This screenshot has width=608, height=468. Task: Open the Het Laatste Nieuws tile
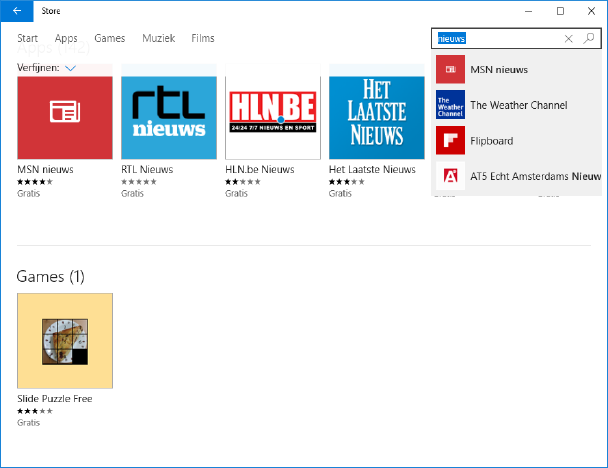(x=377, y=117)
